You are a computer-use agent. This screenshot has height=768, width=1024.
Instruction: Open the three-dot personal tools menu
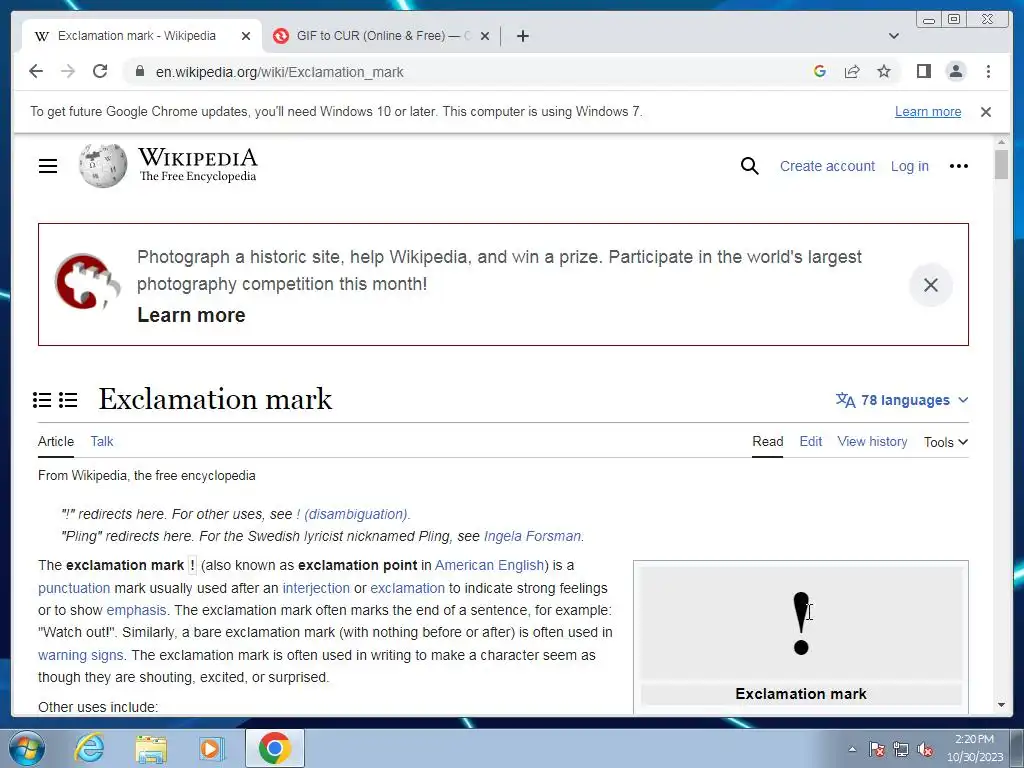(x=959, y=166)
